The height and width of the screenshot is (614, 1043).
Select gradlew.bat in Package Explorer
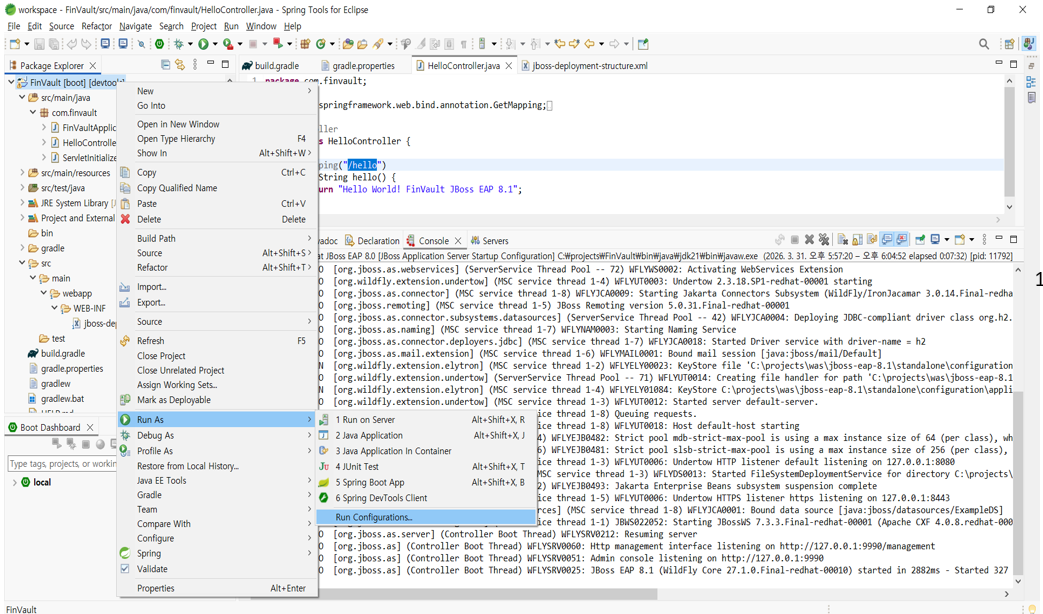coord(57,398)
